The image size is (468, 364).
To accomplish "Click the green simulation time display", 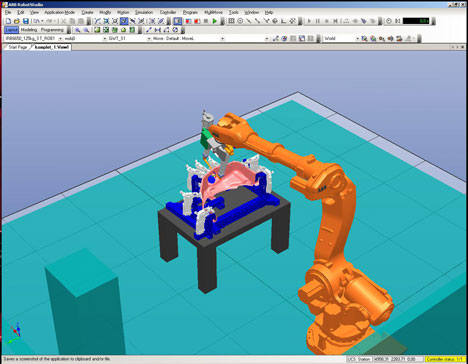I will (416, 21).
